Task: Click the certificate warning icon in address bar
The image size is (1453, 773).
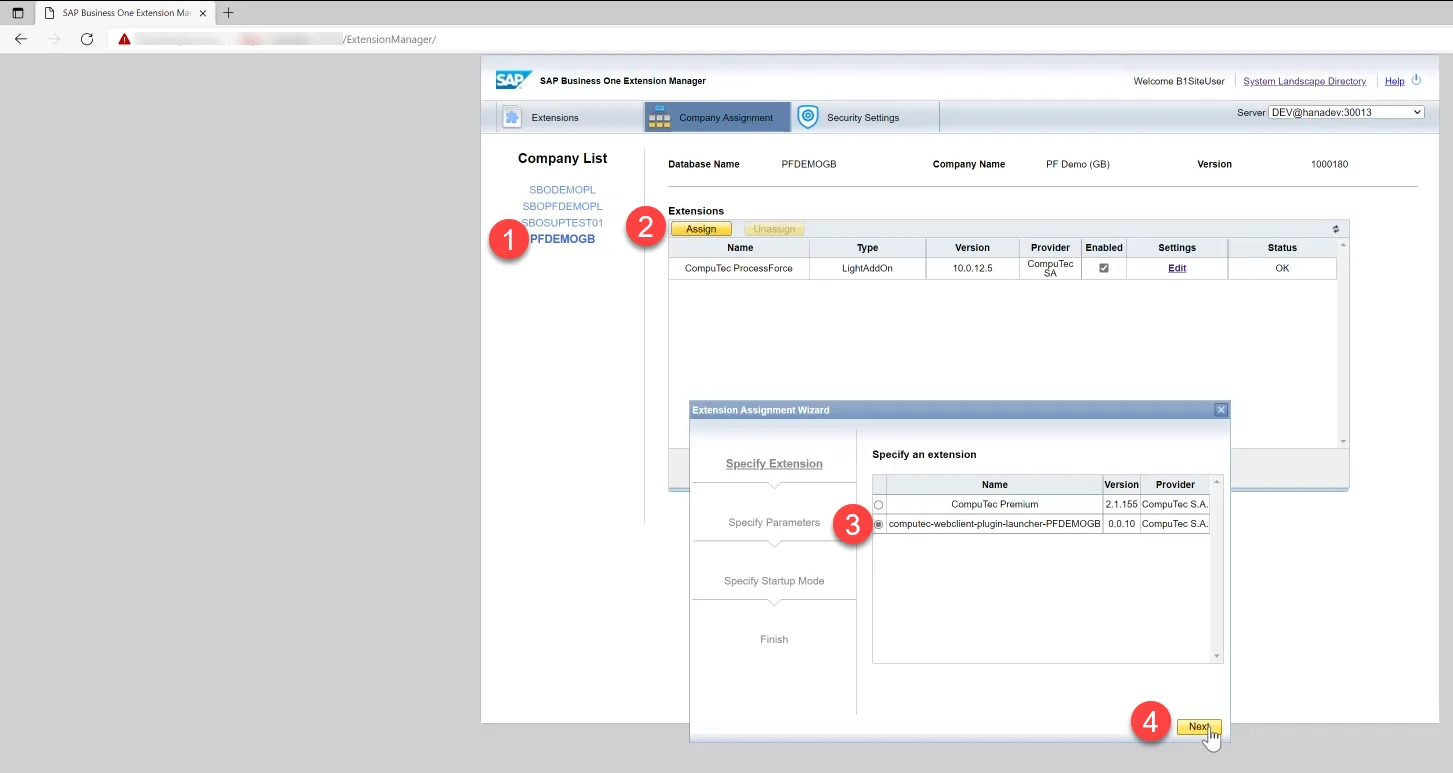Action: (x=124, y=39)
